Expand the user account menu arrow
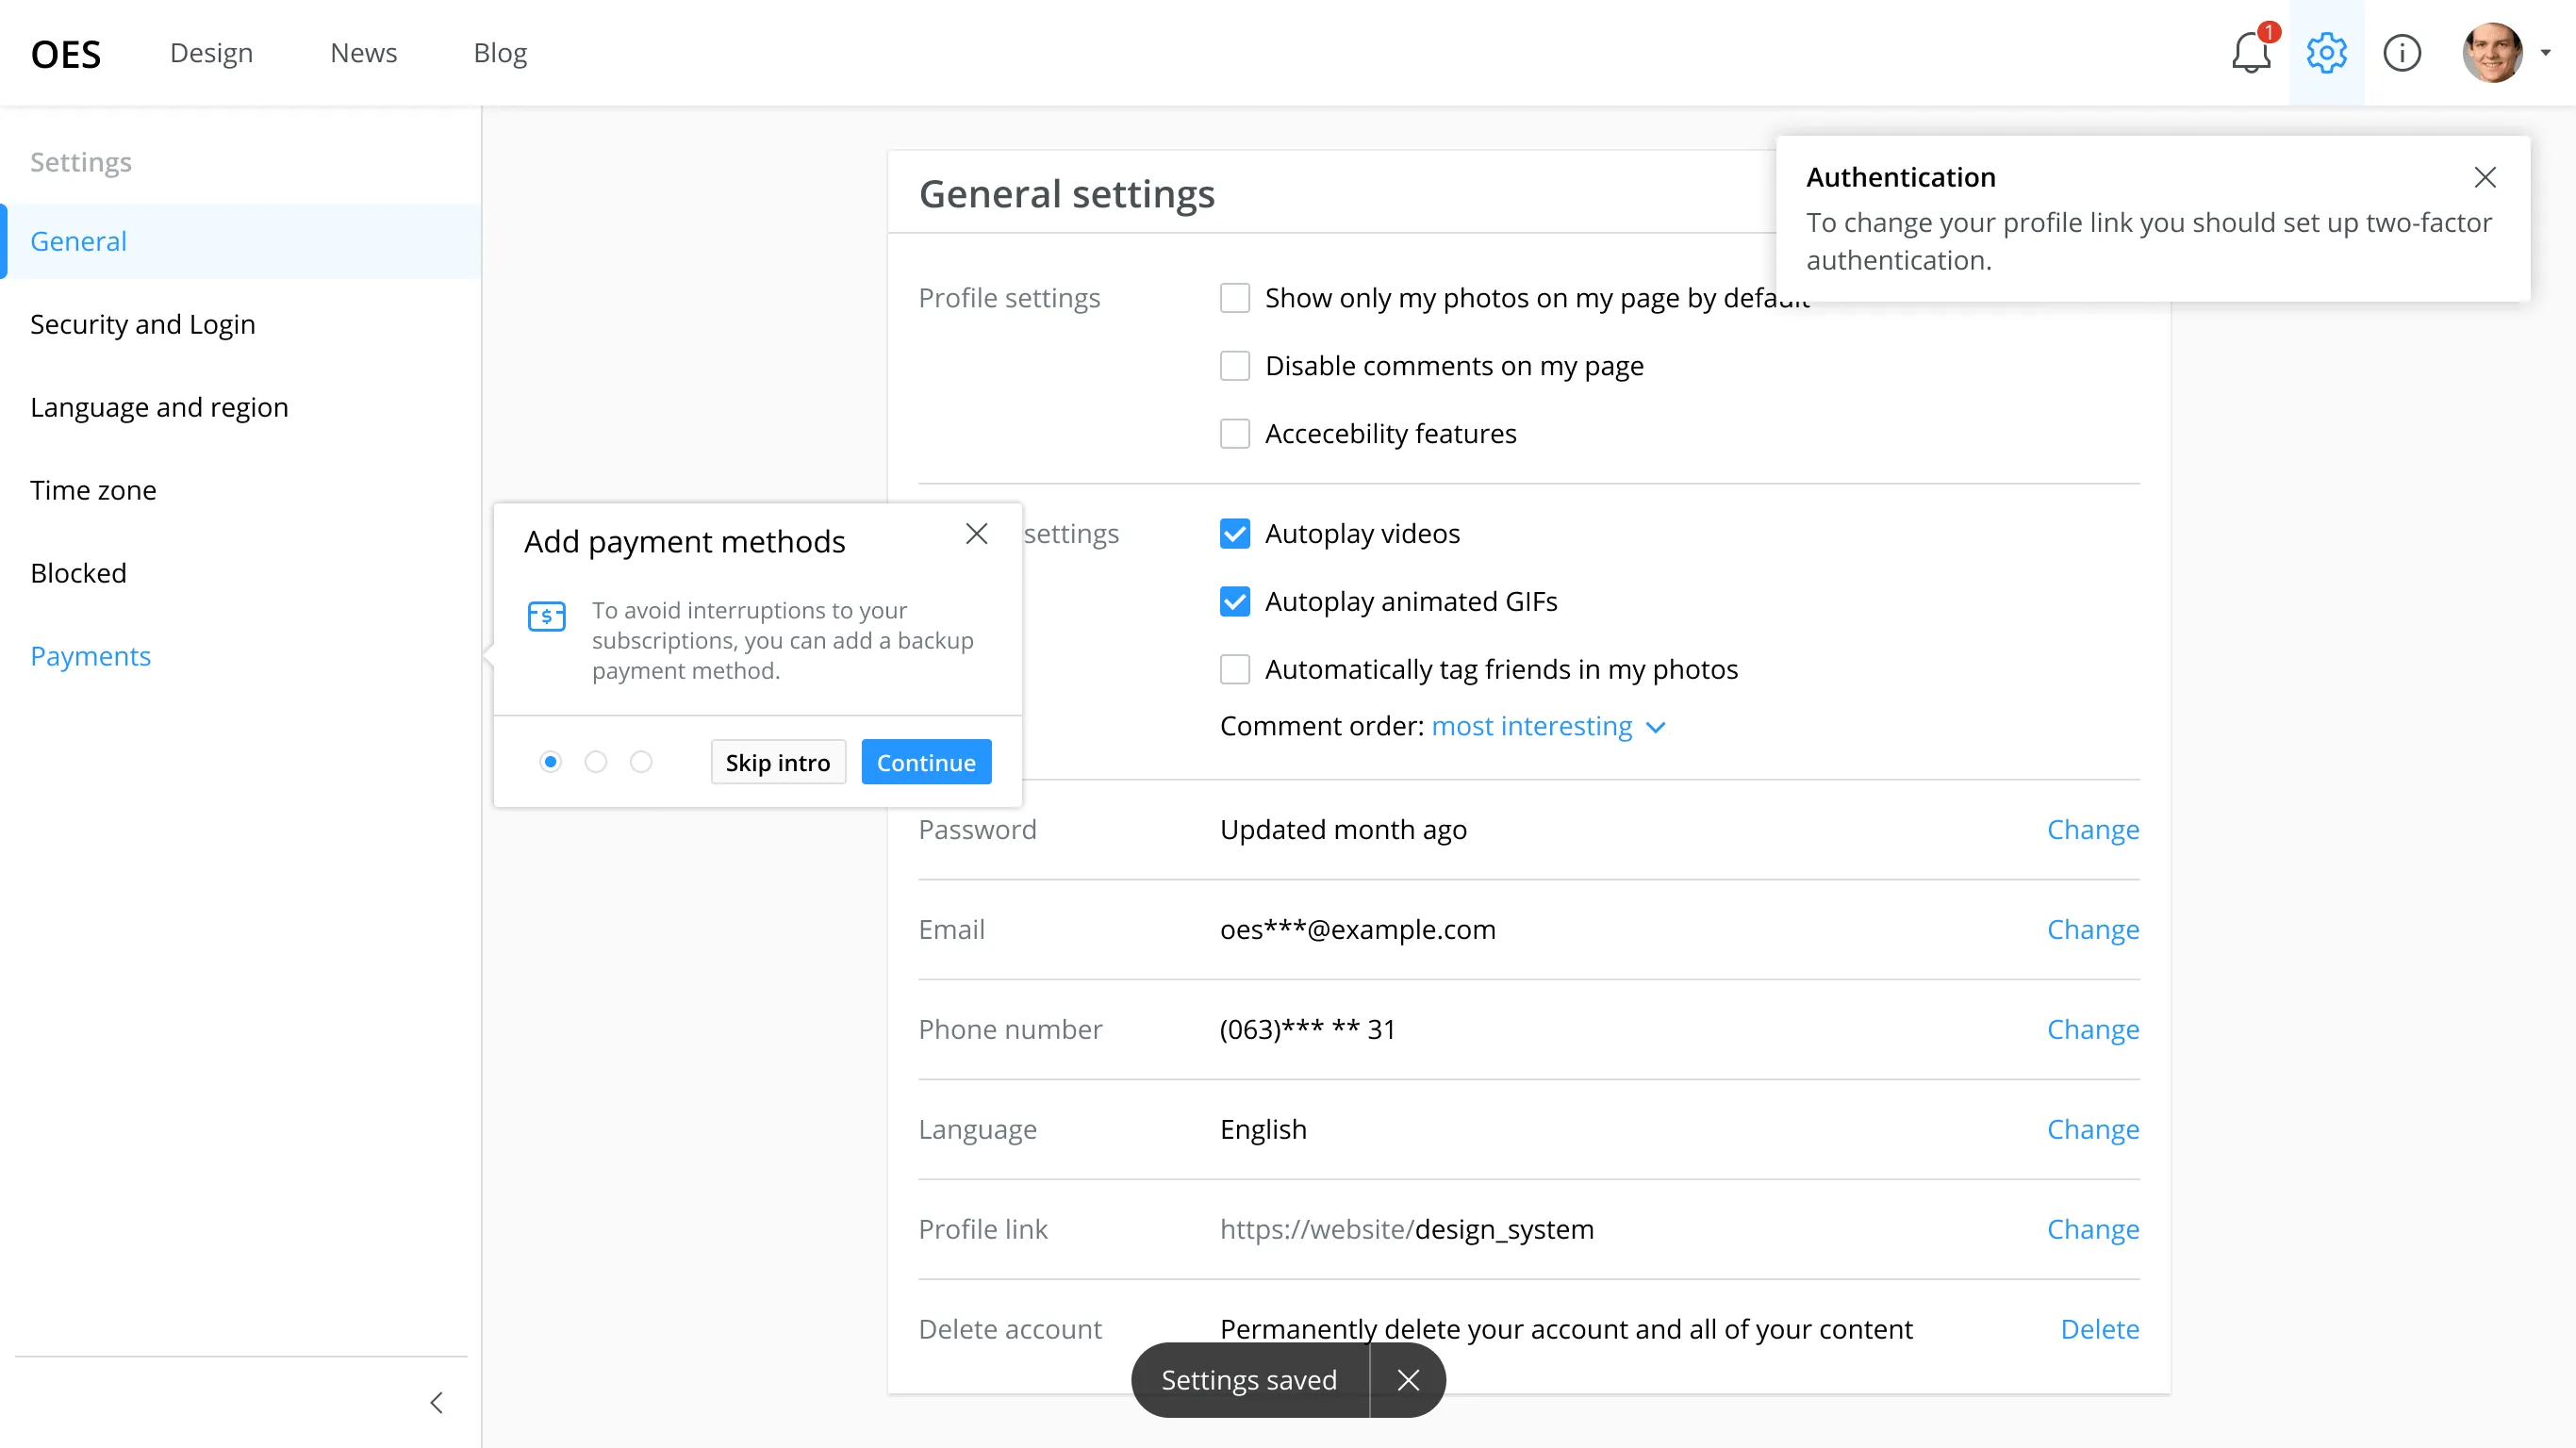The height and width of the screenshot is (1448, 2576). coord(2545,53)
